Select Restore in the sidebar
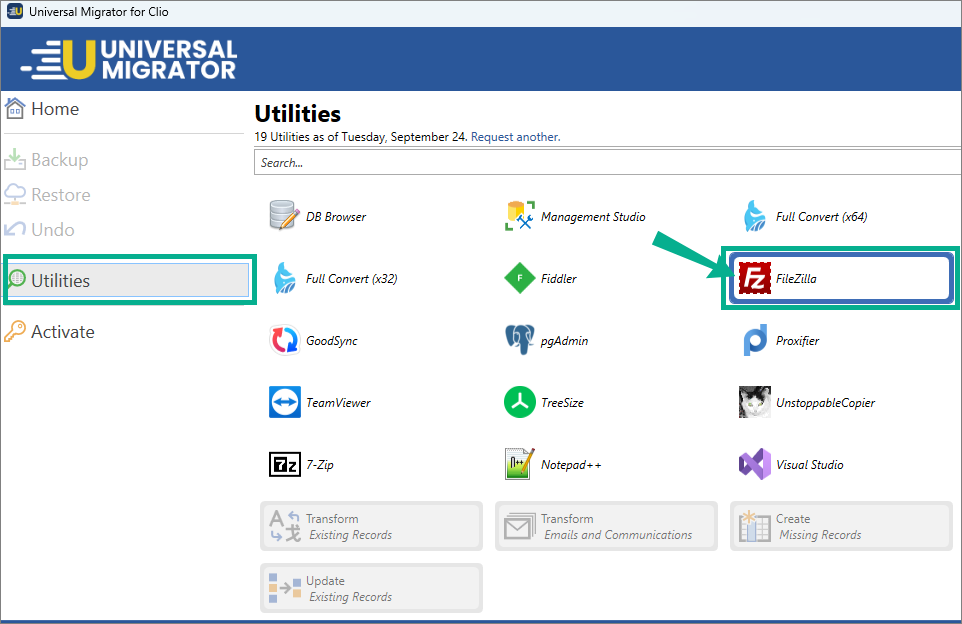The height and width of the screenshot is (624, 962). pos(61,195)
